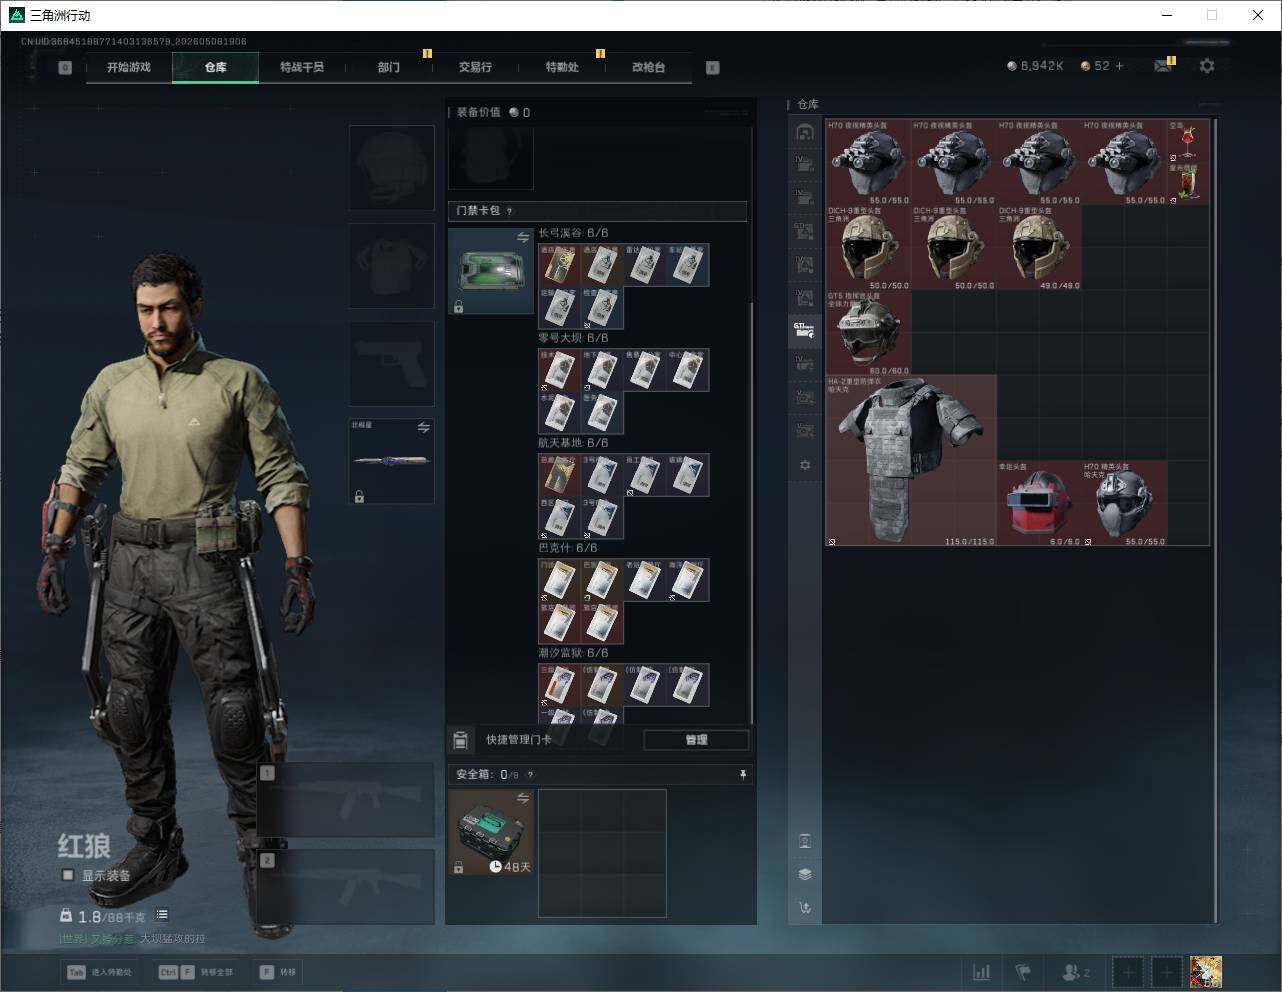Image resolution: width=1282 pixels, height=992 pixels.
Task: Select the first keycard under 巴克什
Action: tap(560, 580)
